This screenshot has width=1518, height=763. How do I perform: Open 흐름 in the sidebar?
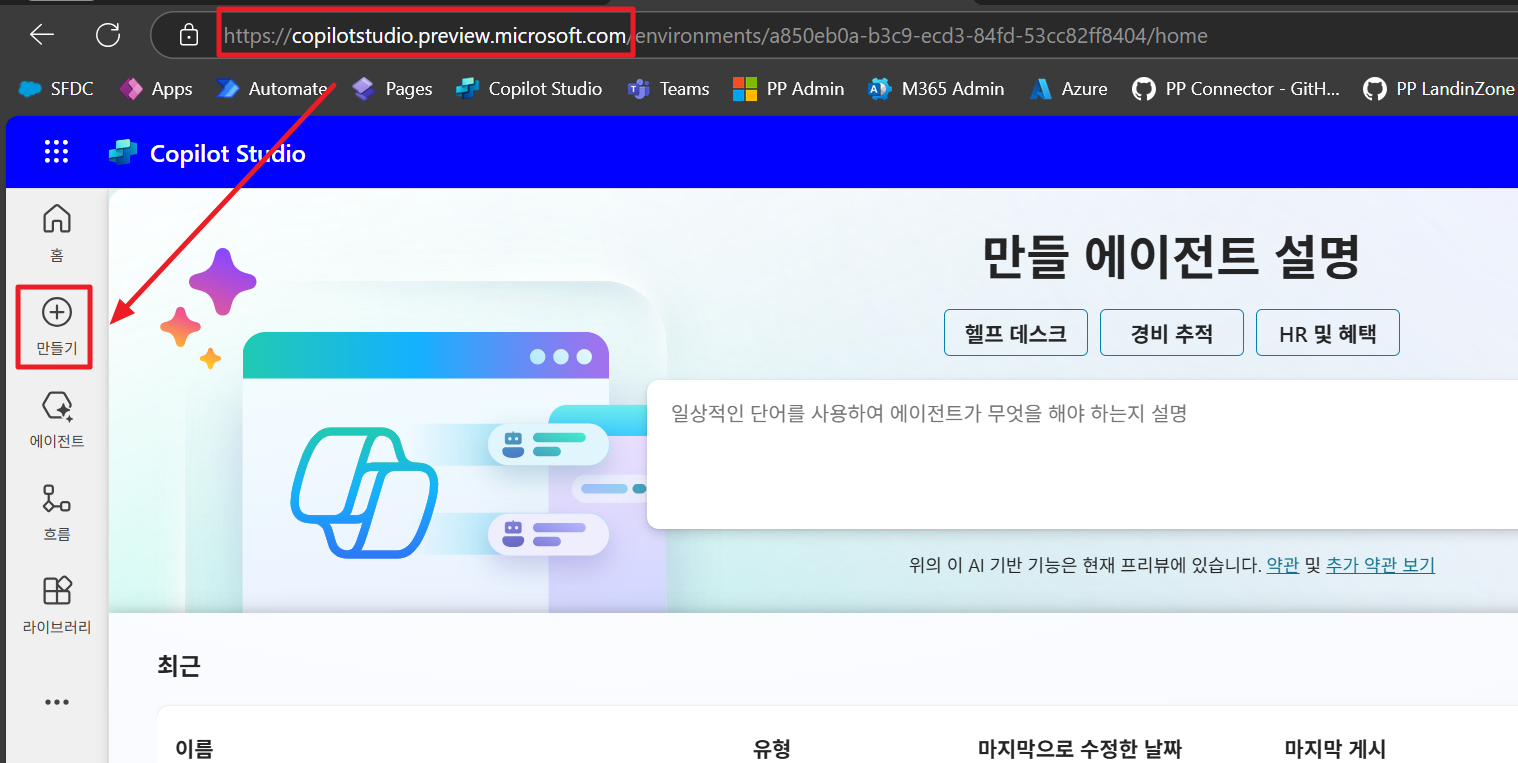tap(57, 513)
